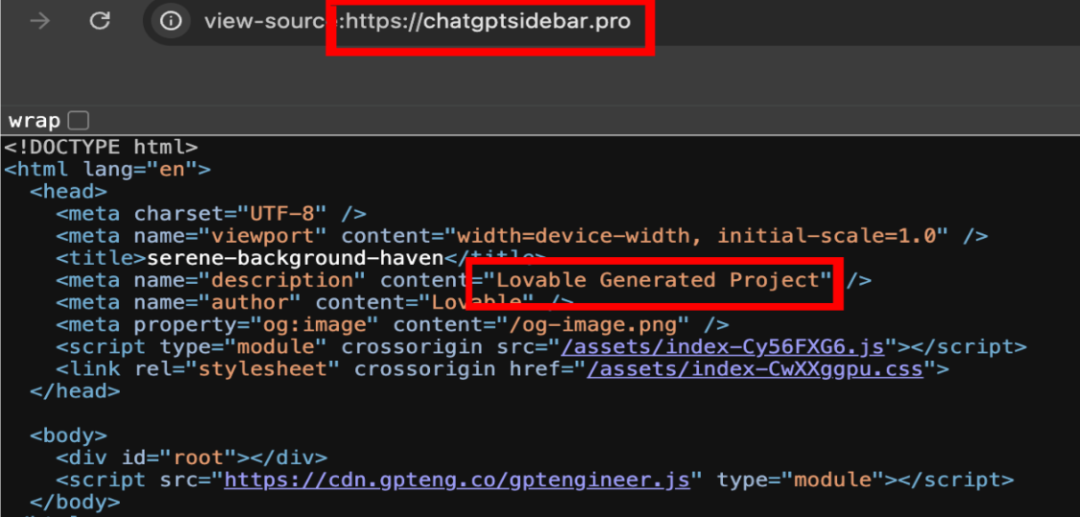Follow the cdn.gpteng.co/gptengineer.js link

[x=456, y=480]
